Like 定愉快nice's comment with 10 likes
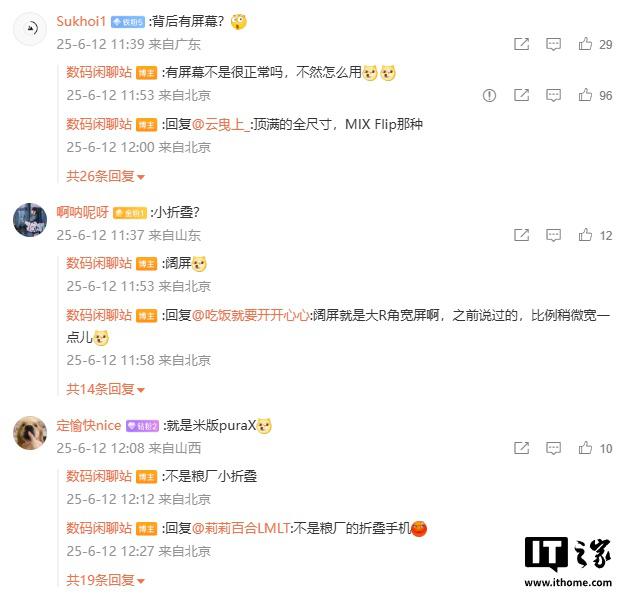Viewport: 622px width, 595px height. click(x=585, y=448)
